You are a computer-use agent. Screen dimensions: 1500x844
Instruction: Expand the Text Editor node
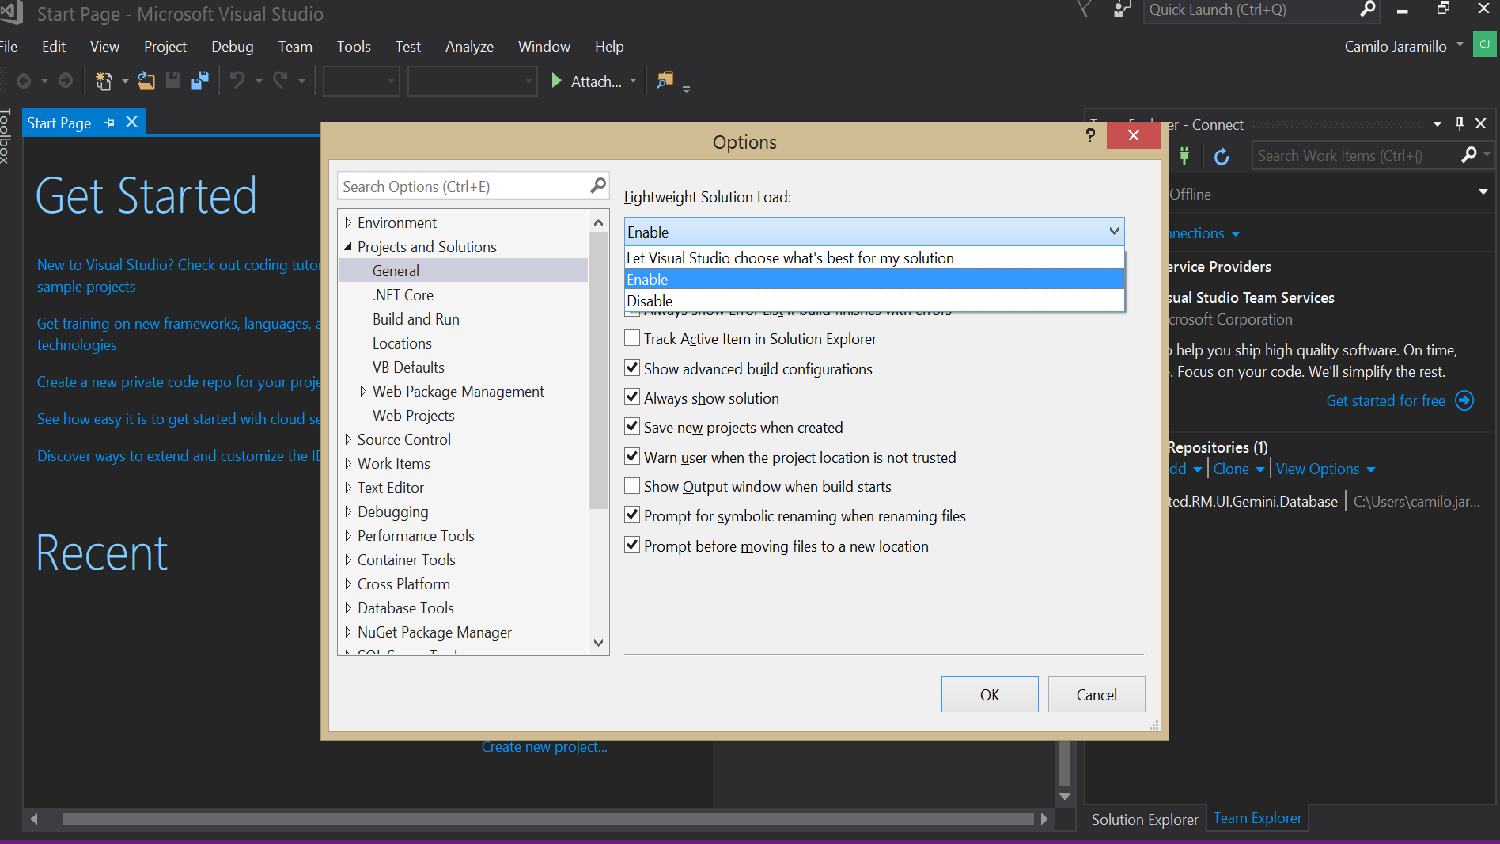tap(348, 487)
